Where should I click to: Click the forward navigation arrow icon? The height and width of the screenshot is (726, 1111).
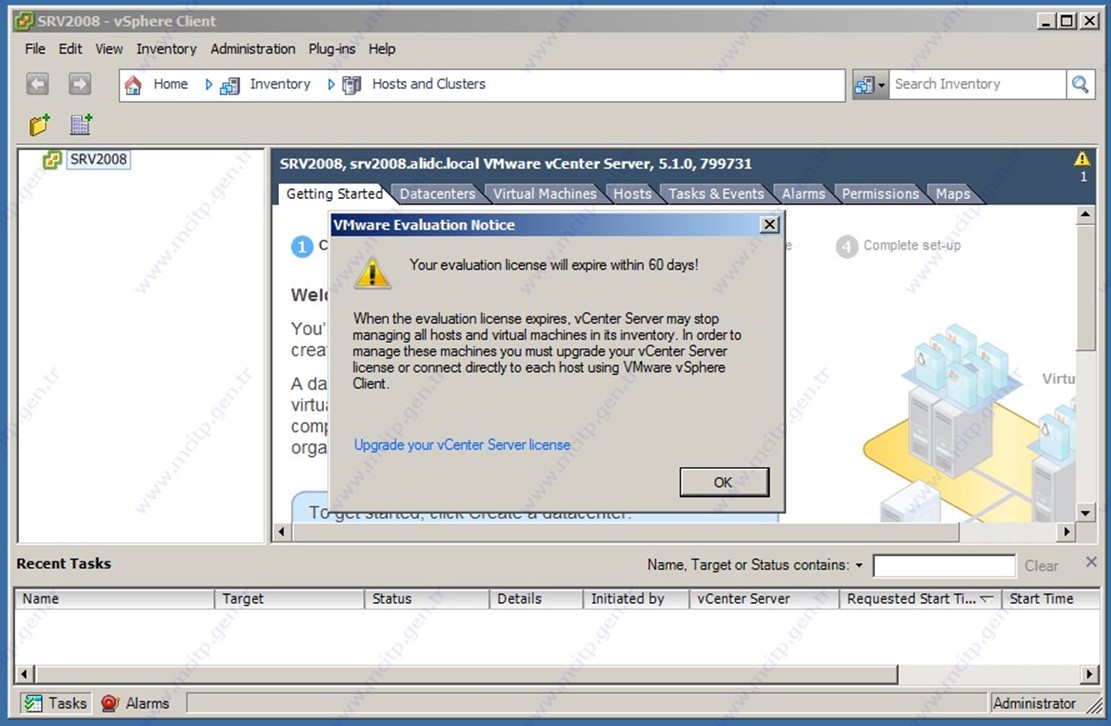79,84
